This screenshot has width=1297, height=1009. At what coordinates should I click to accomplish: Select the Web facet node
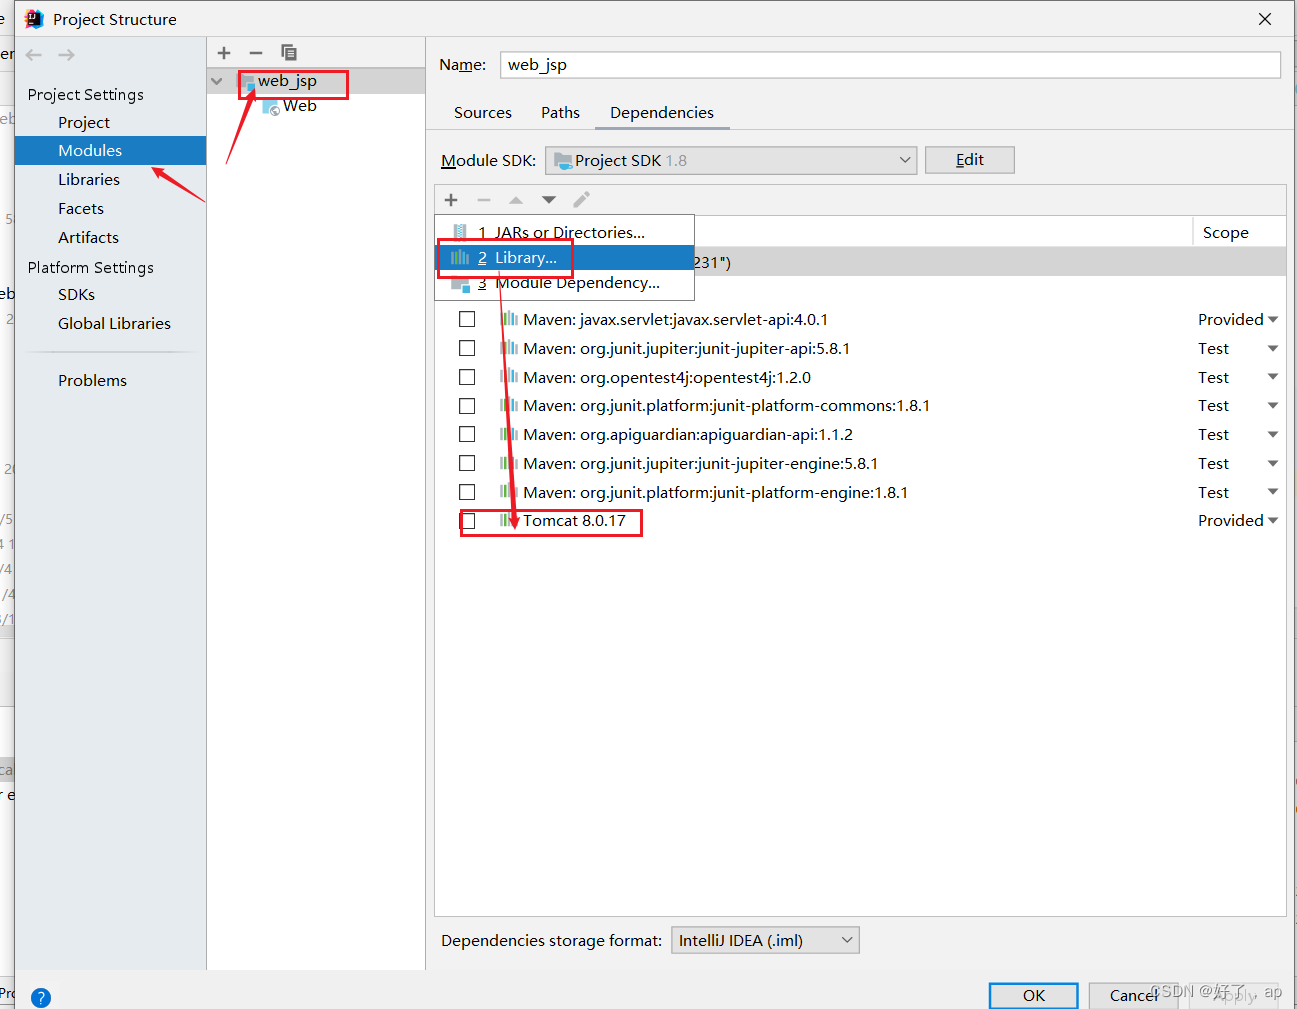(300, 106)
